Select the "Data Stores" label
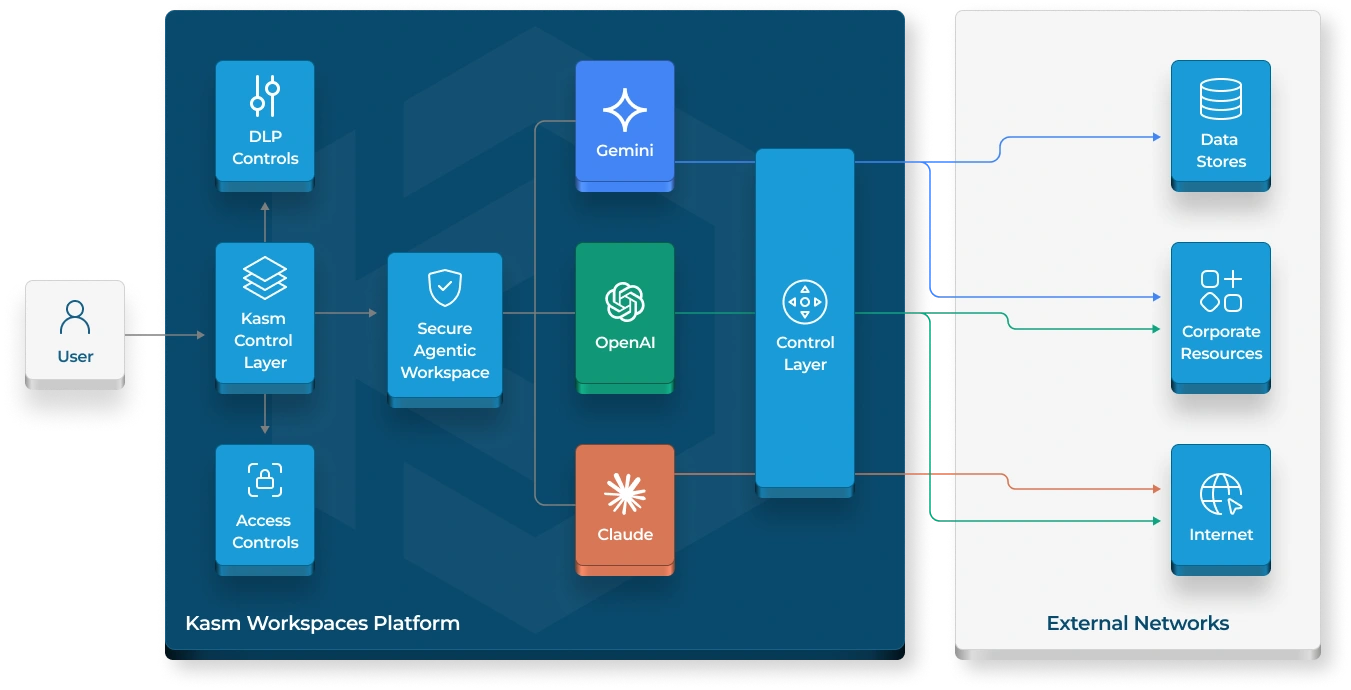Viewport: 1351px width, 690px height. click(x=1221, y=150)
